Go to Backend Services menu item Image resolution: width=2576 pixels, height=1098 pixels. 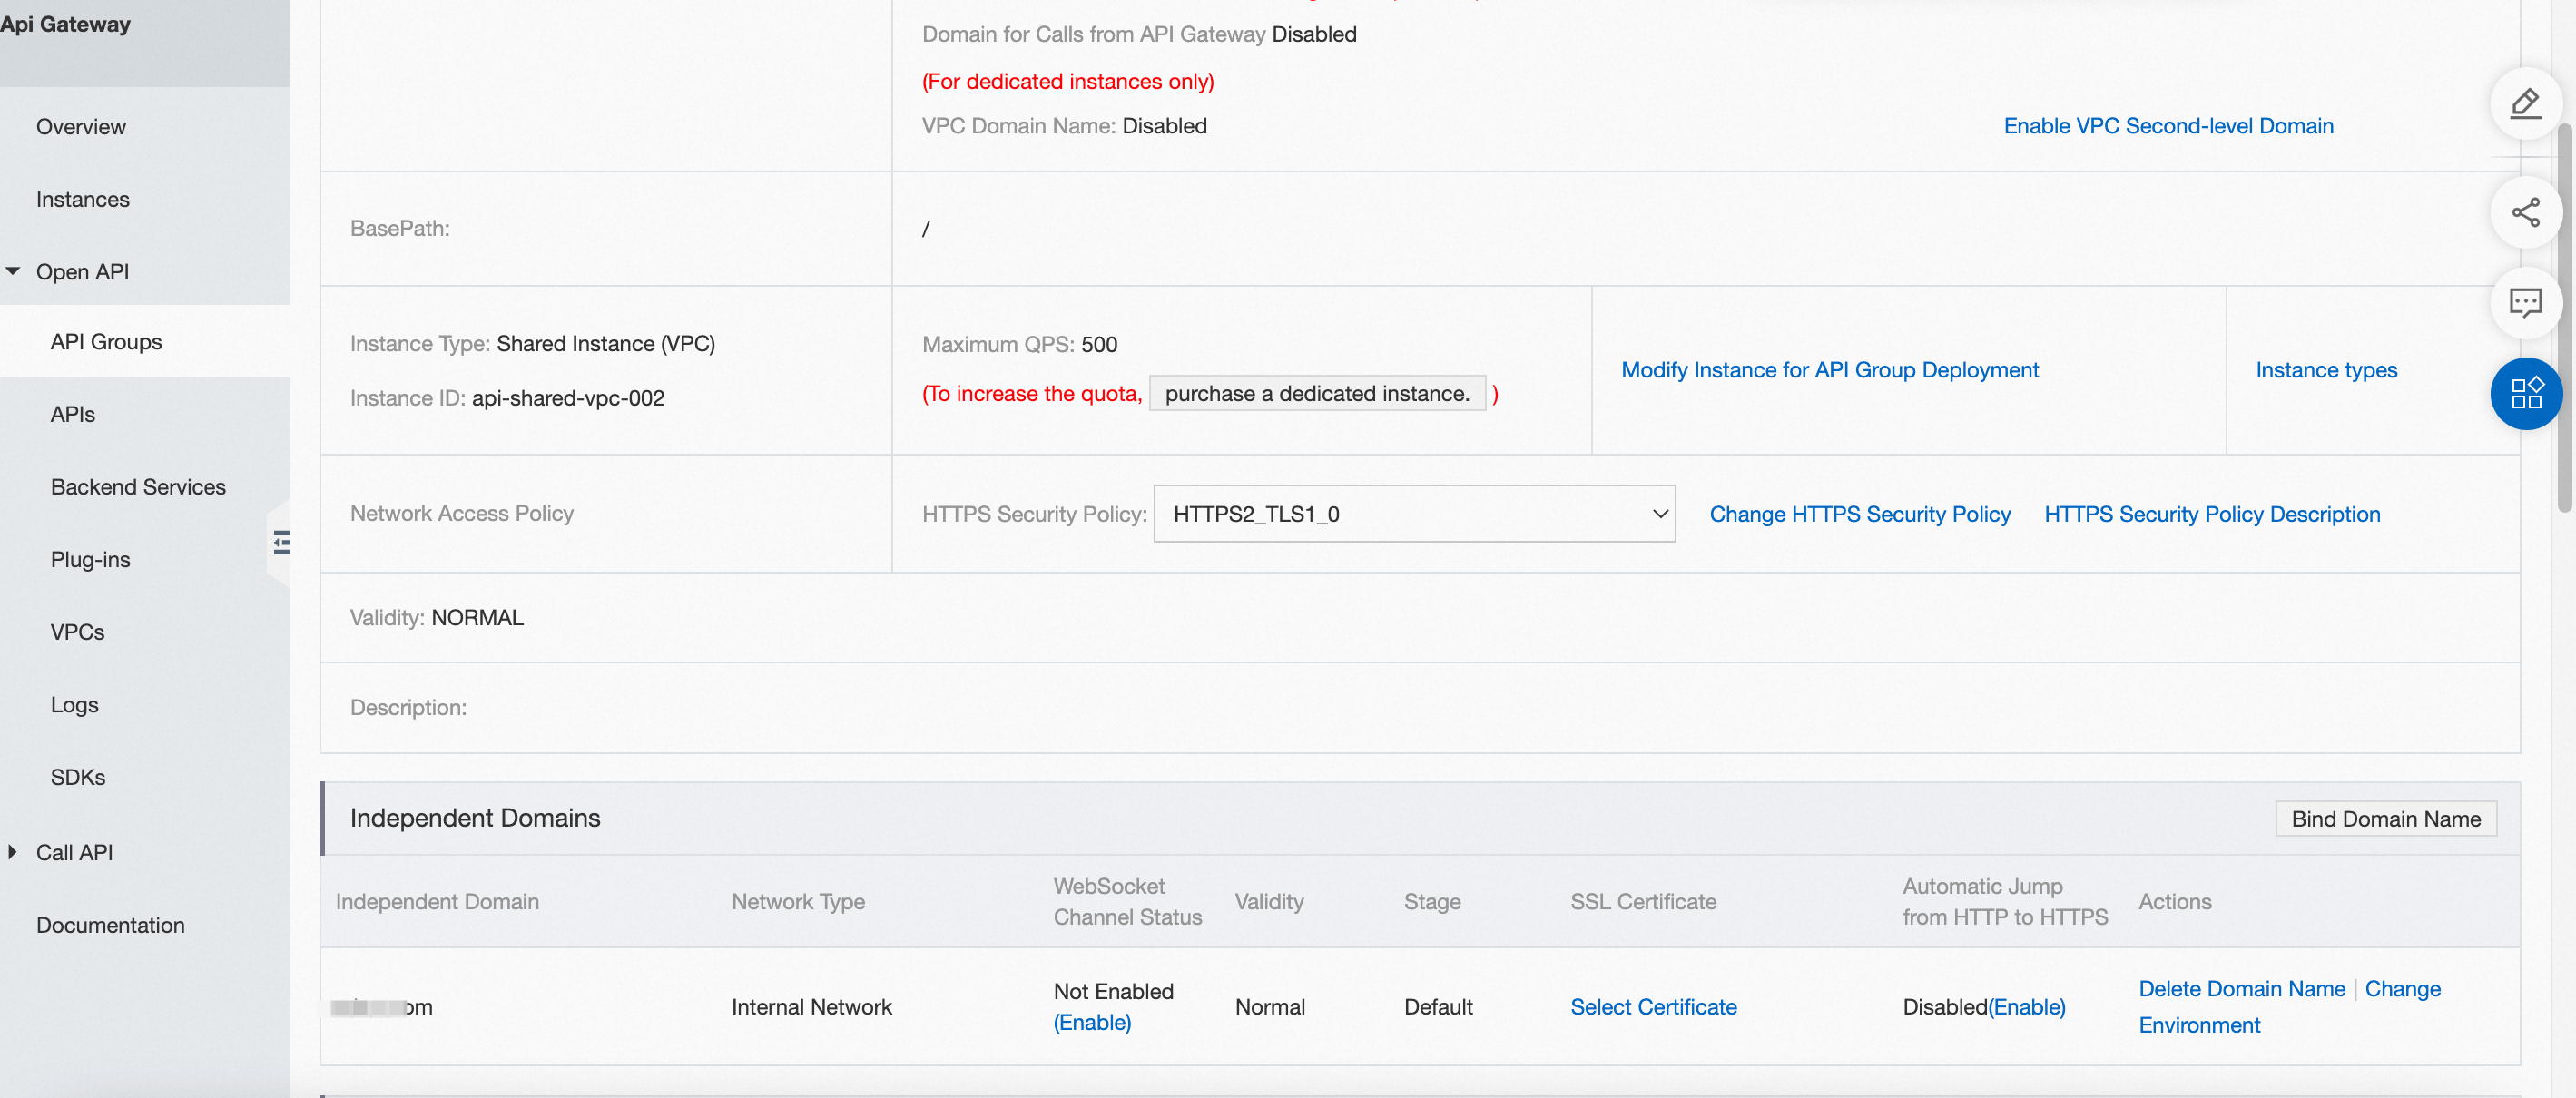click(x=138, y=487)
